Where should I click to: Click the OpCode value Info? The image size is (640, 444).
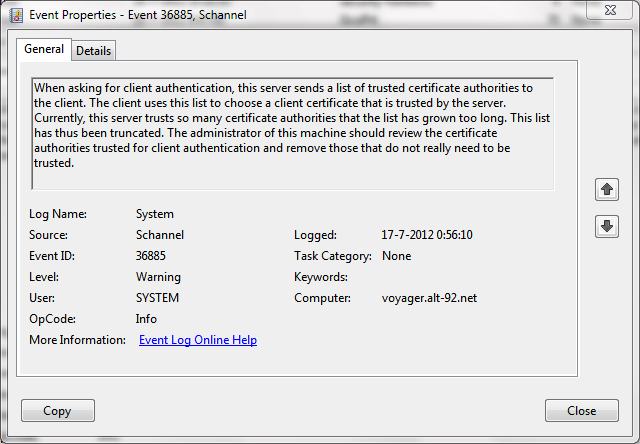[146, 319]
